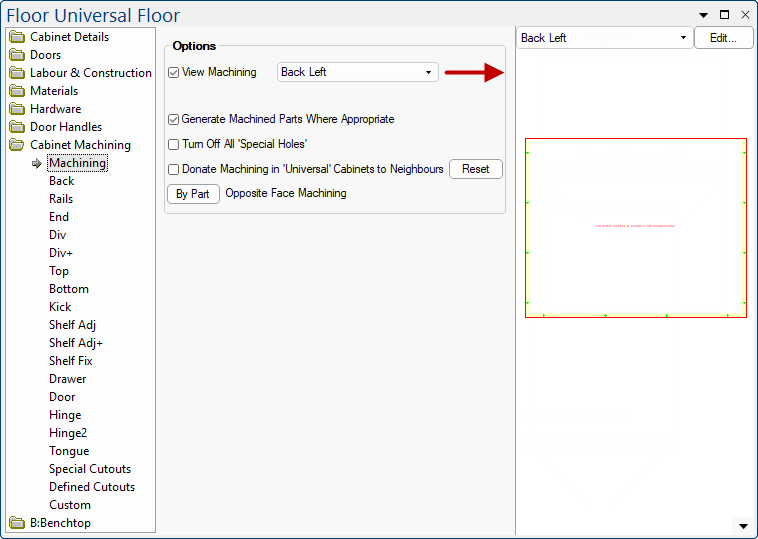
Task: Click the Doors folder icon
Action: pyautogui.click(x=17, y=55)
